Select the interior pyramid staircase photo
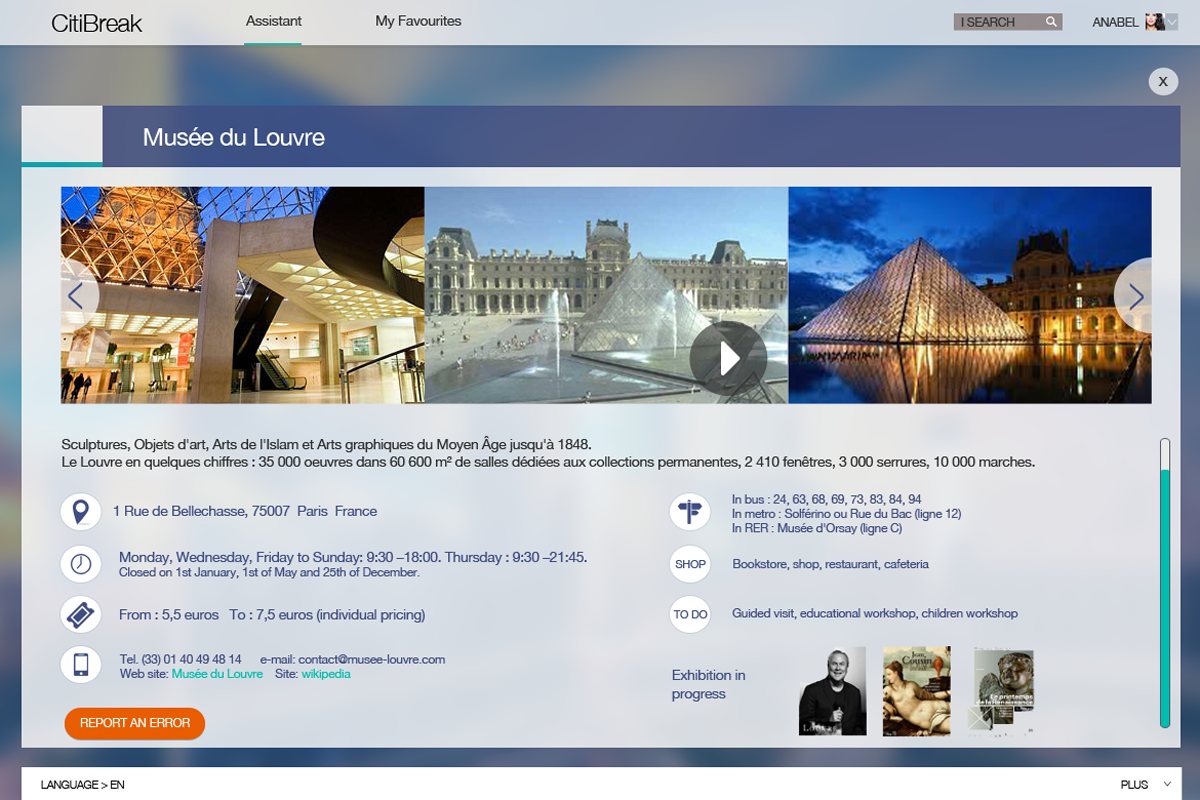Screen dimensions: 1200x800 (x=243, y=295)
